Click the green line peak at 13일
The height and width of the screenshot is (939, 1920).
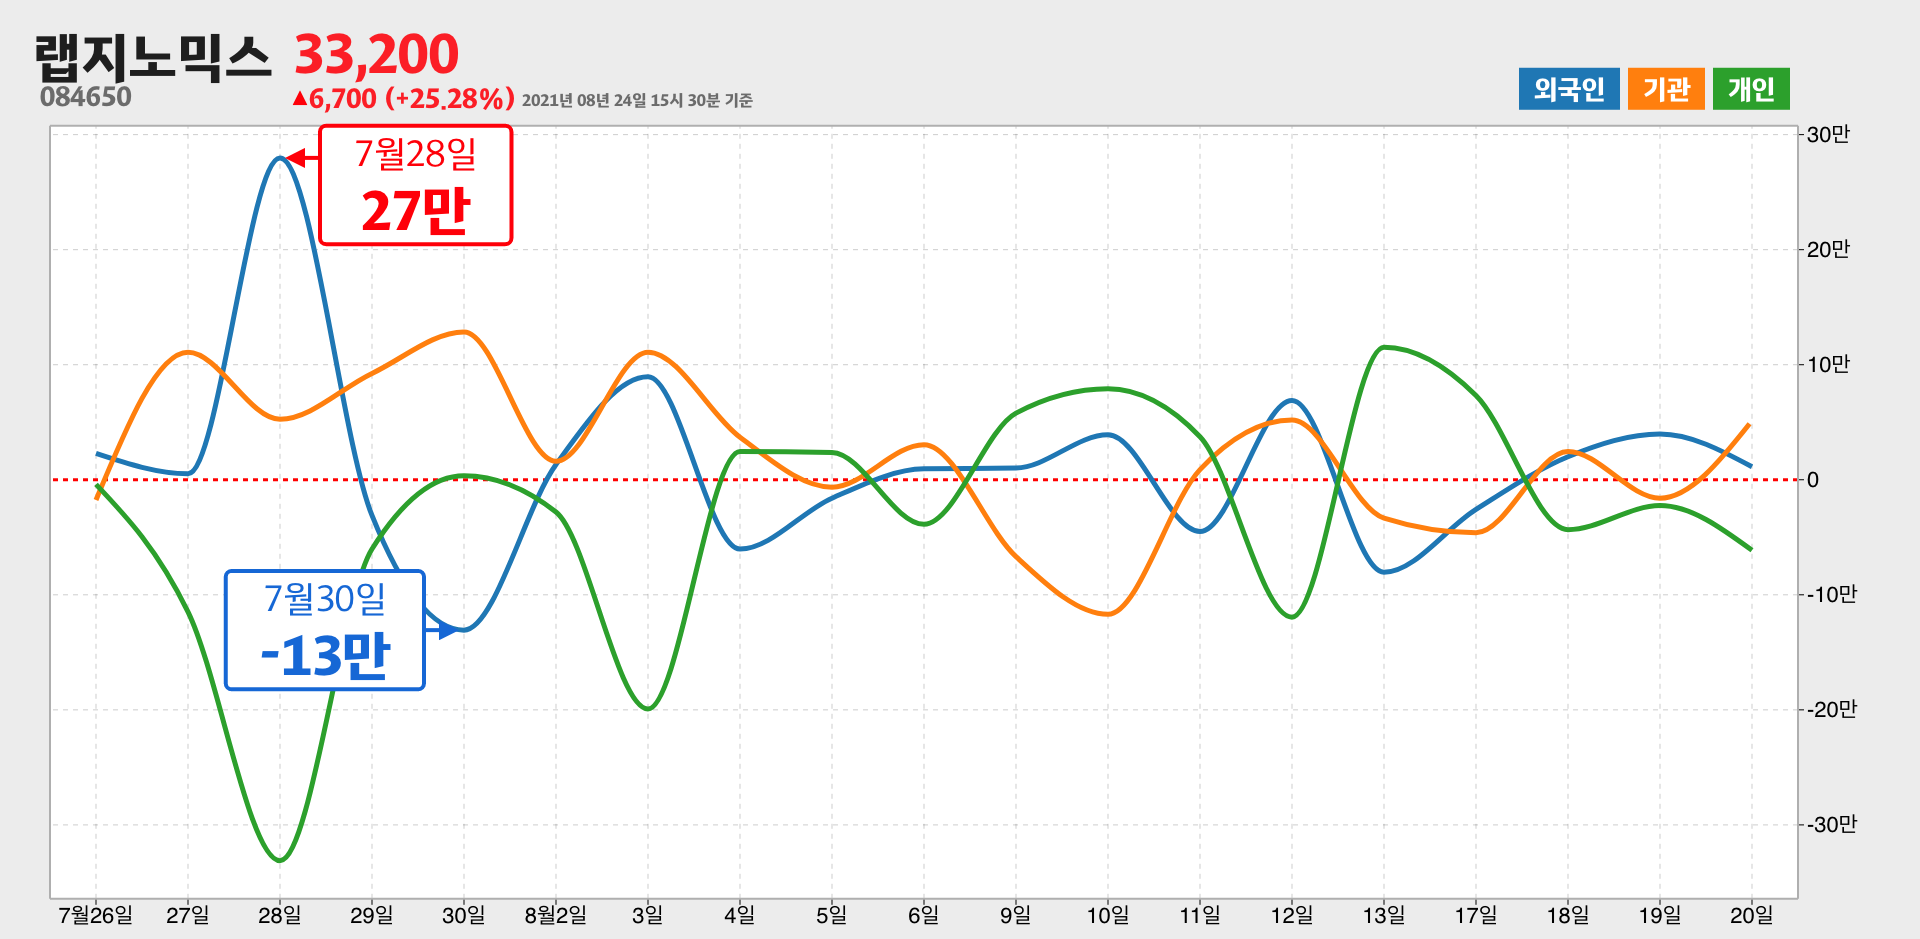1384,347
